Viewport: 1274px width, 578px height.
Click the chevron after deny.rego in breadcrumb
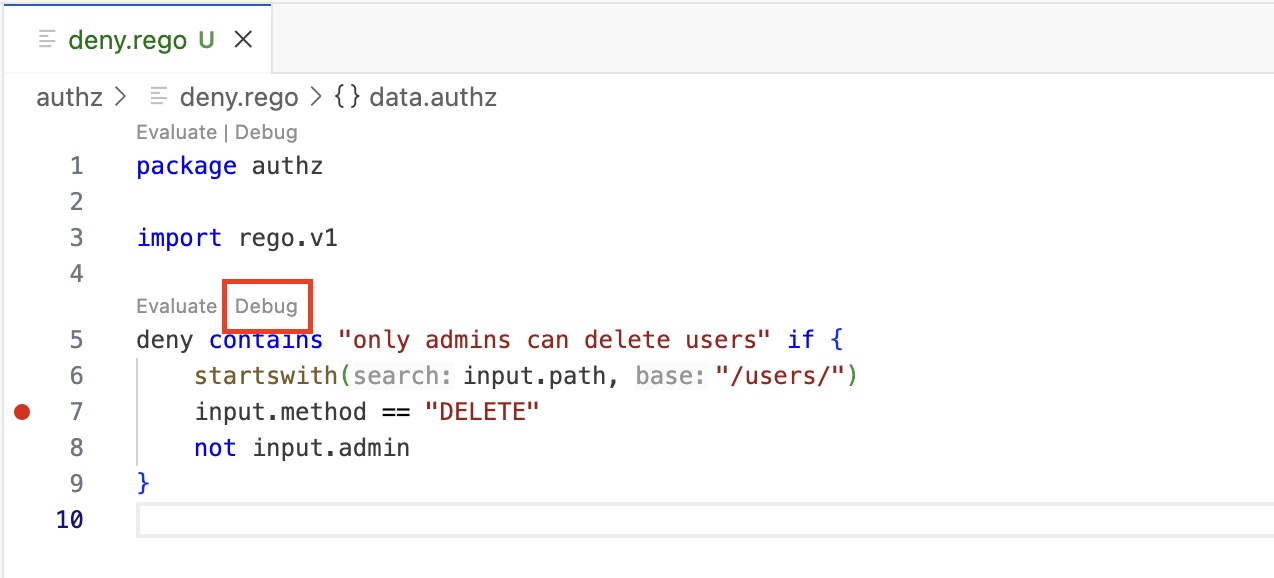coord(316,97)
